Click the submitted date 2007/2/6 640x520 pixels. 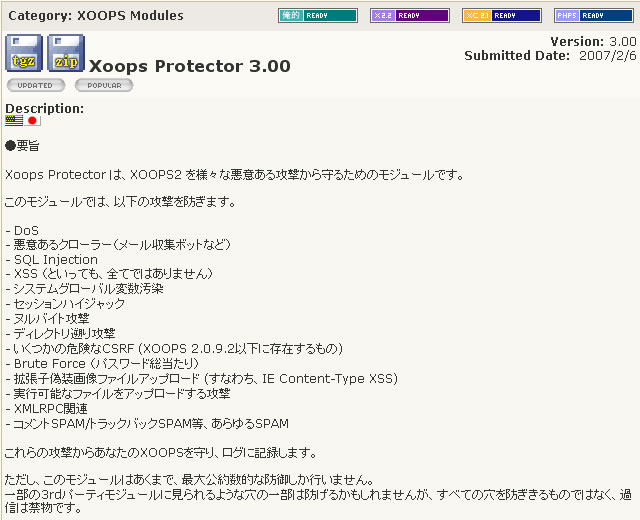tap(608, 56)
